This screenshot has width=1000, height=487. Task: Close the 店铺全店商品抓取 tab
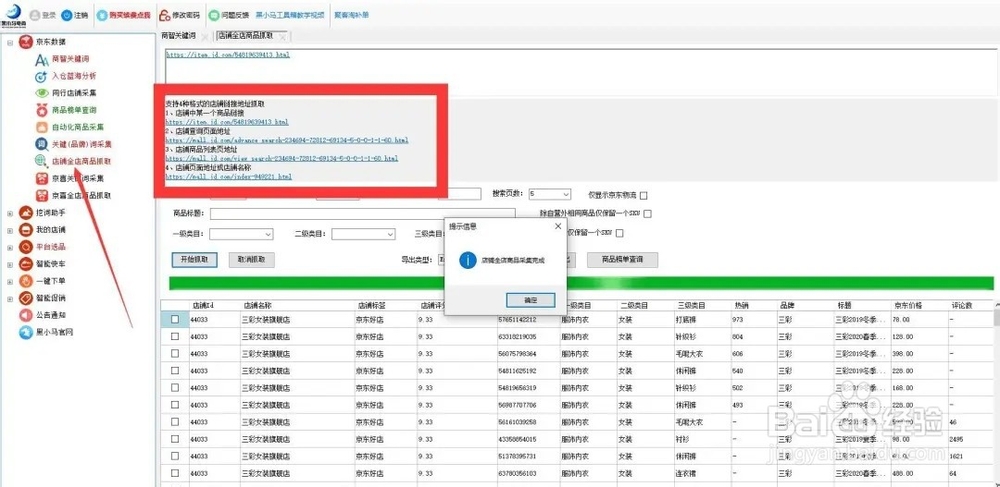pyautogui.click(x=283, y=37)
